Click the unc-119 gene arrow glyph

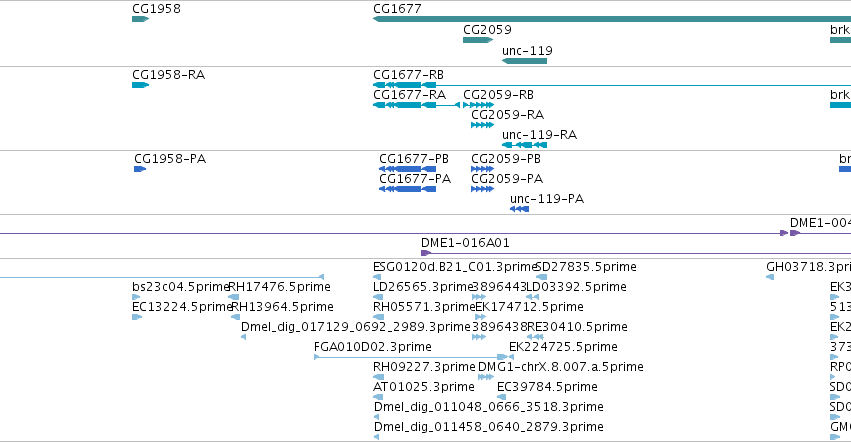[x=524, y=61]
